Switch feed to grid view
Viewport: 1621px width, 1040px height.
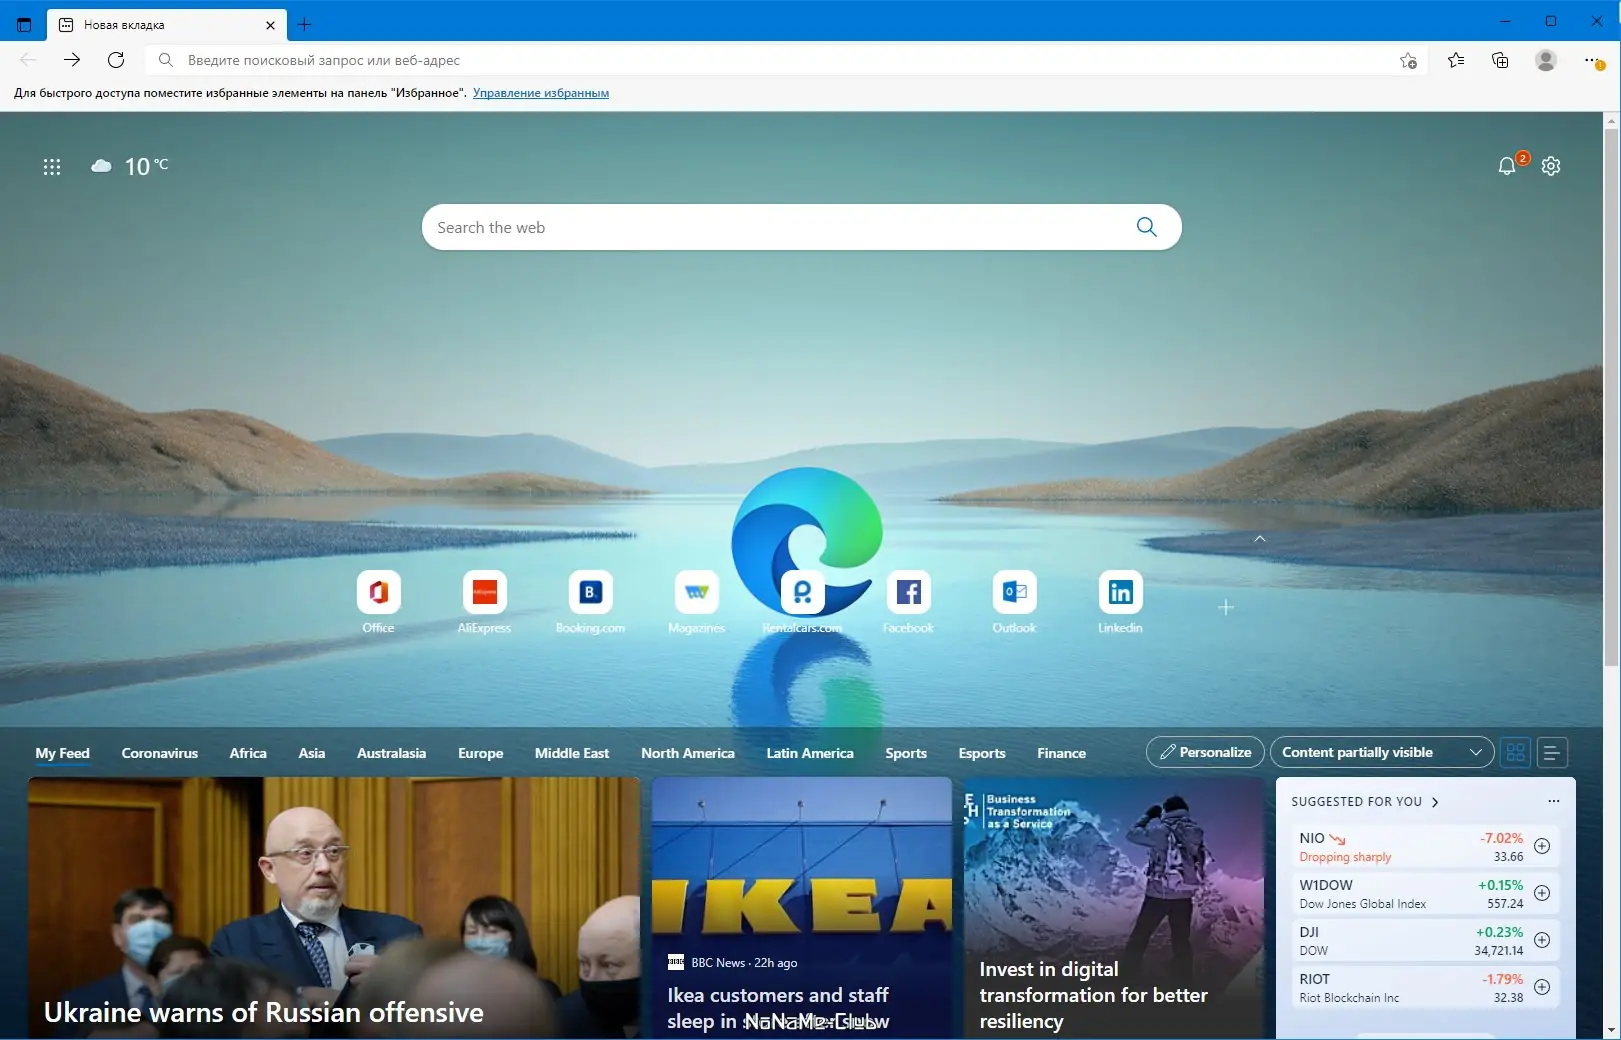(x=1516, y=752)
